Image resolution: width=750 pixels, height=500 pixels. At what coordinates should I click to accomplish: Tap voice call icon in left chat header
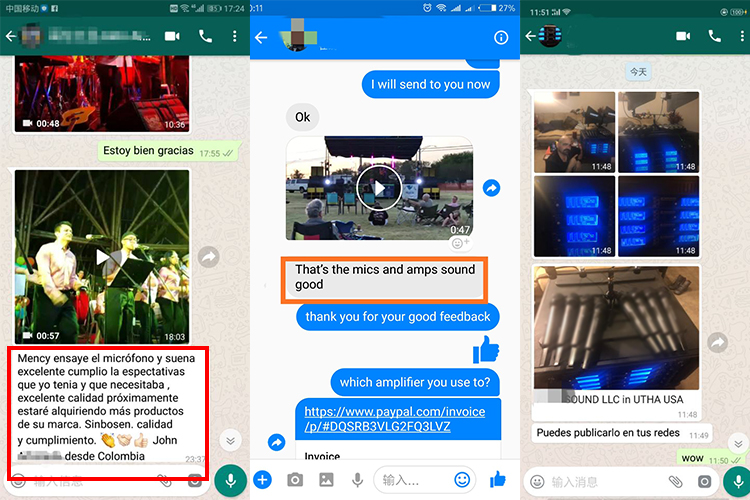coord(205,36)
